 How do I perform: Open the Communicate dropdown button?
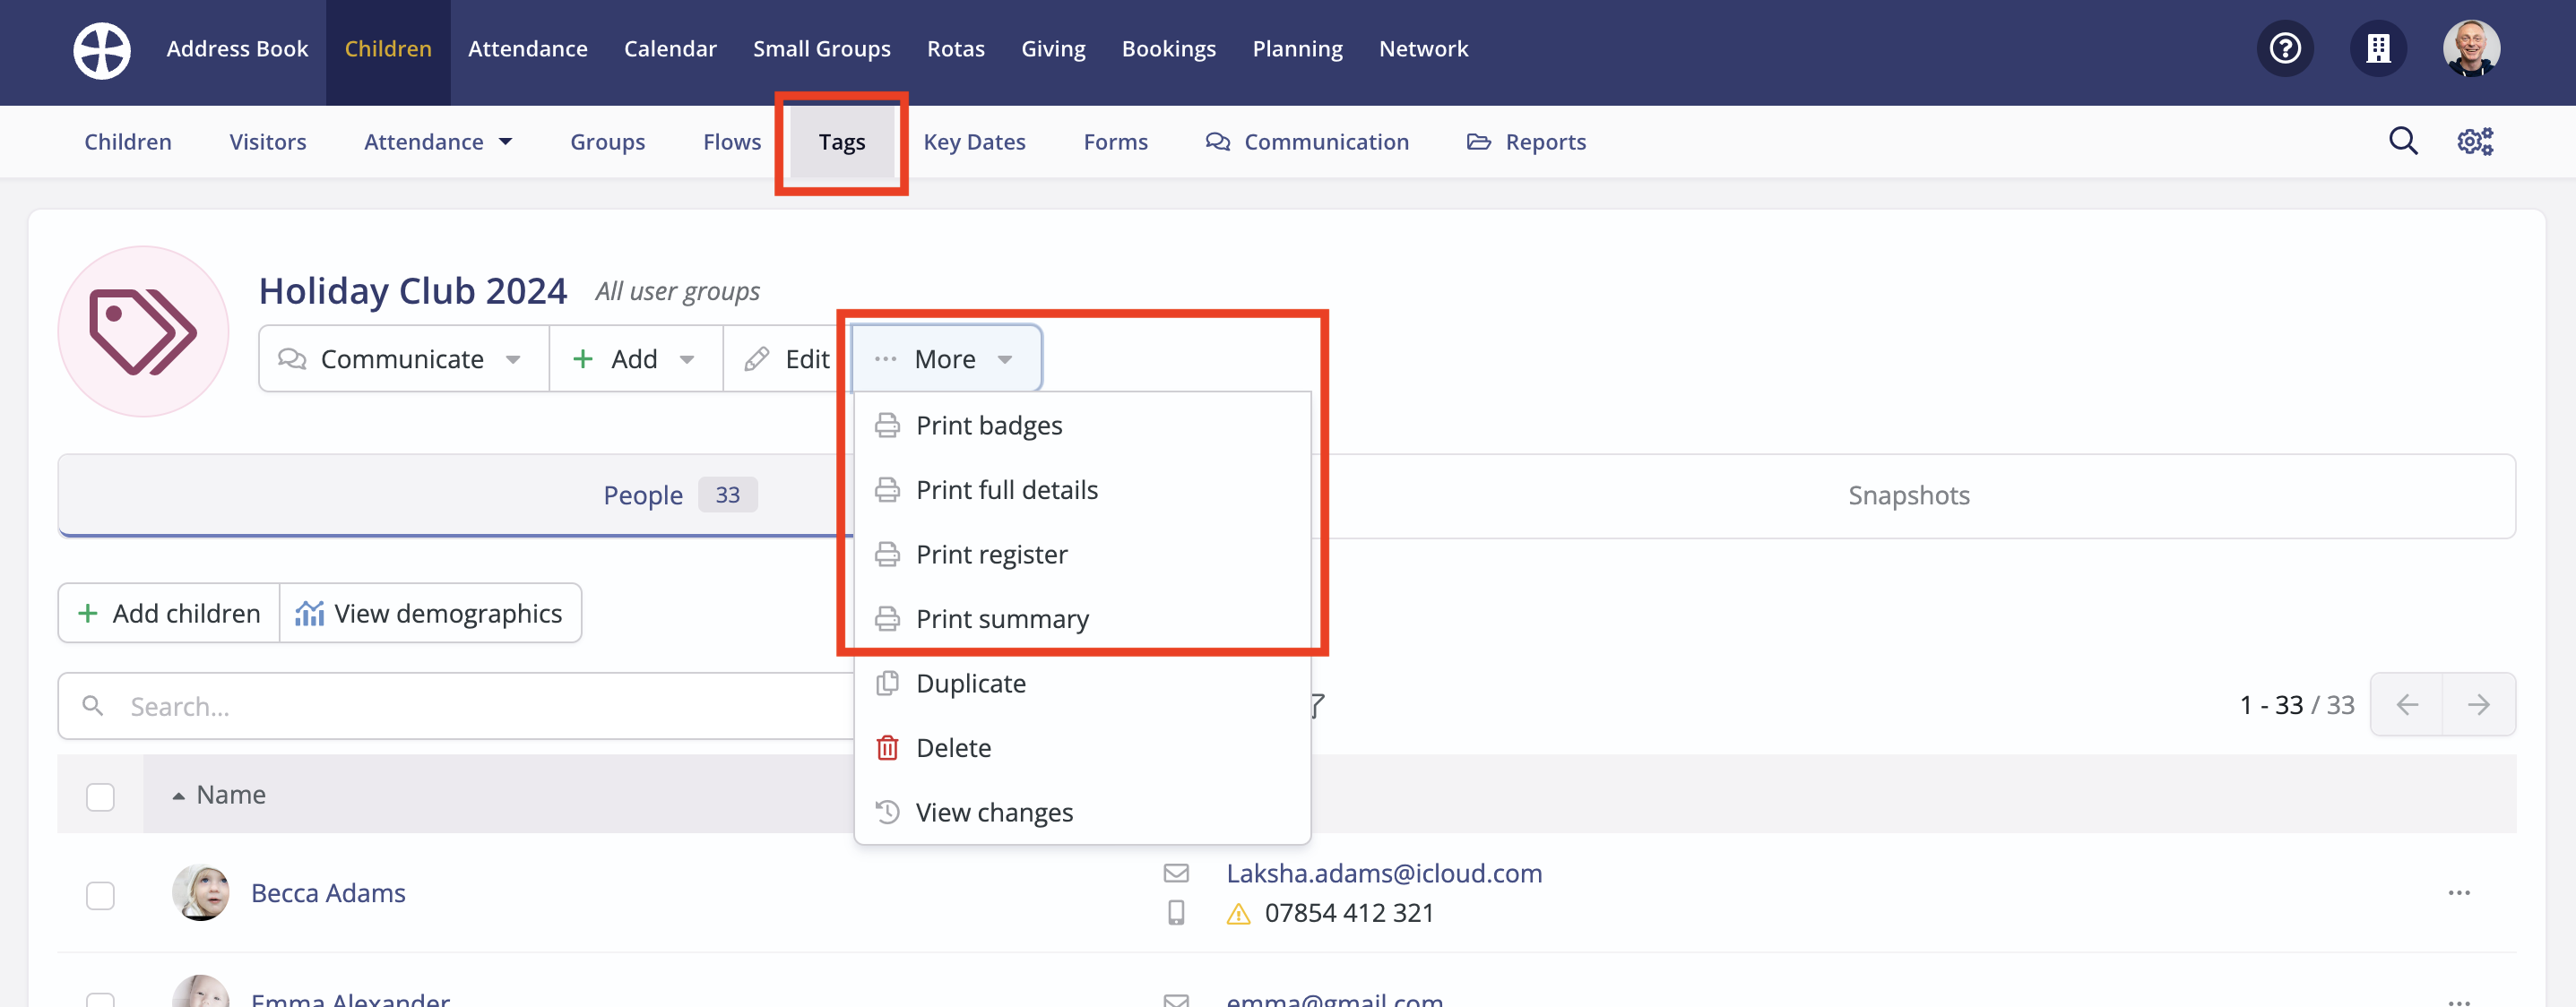[x=402, y=358]
